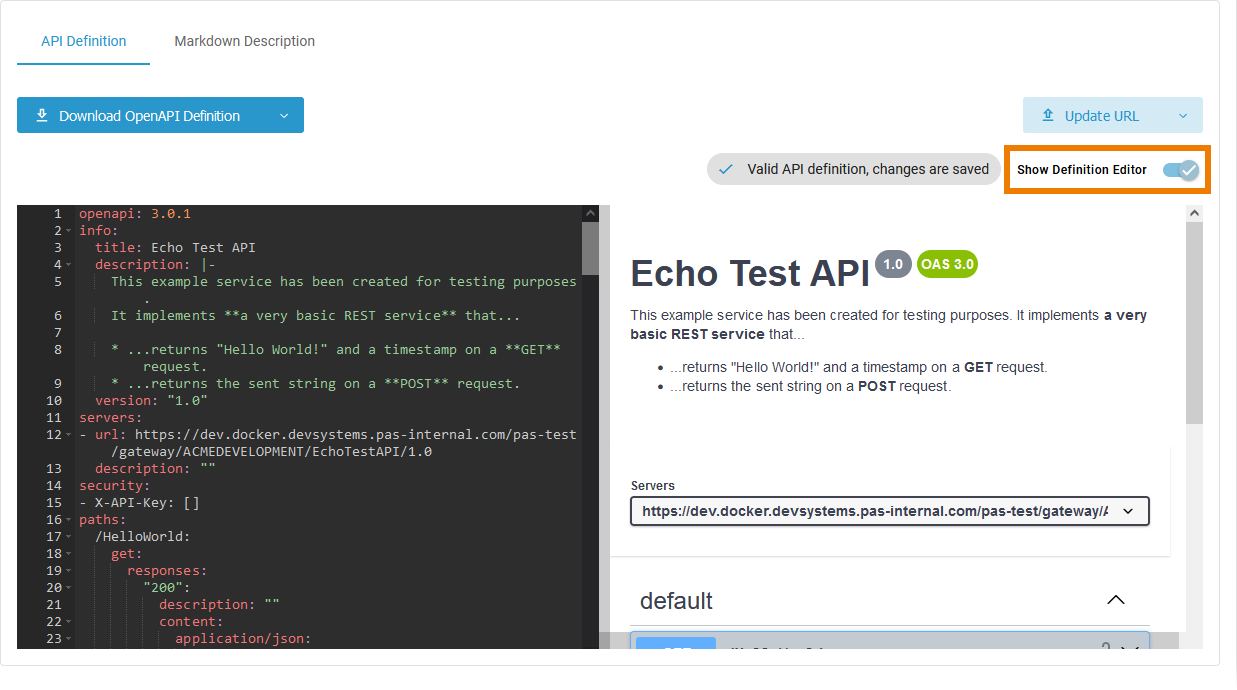Open the Download OpenAPI Definition dropdown chevron
1237x690 pixels.
tap(283, 115)
